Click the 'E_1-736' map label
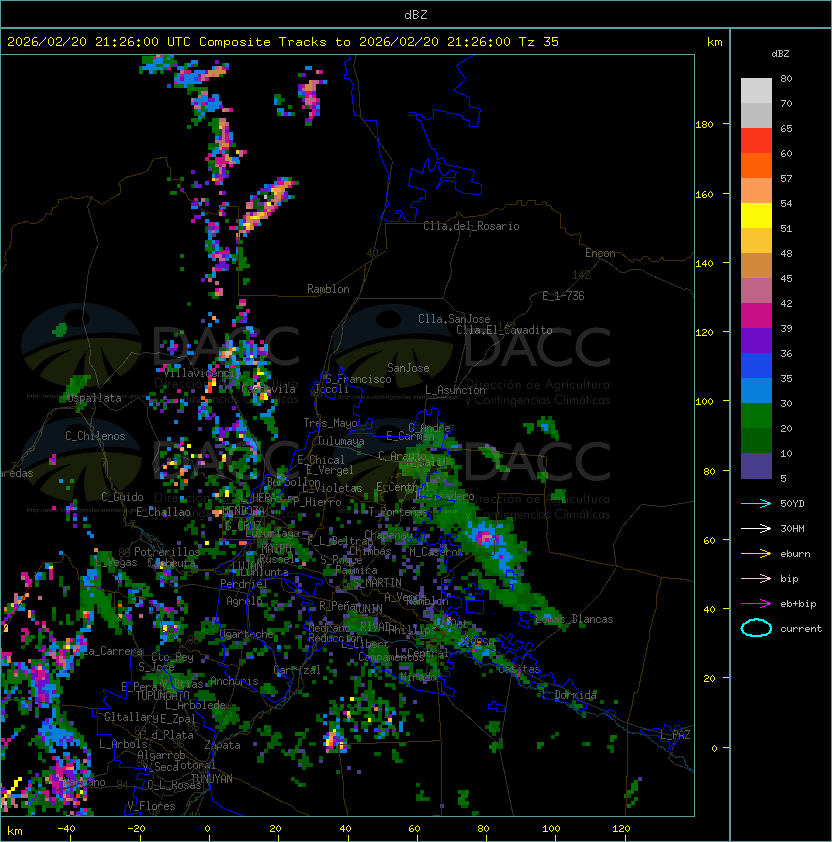This screenshot has height=842, width=832. (563, 296)
